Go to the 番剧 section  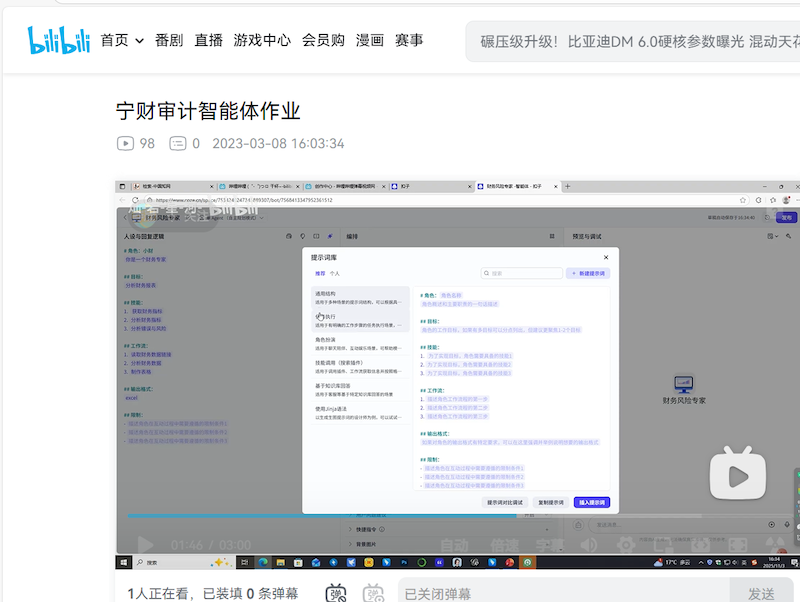pos(169,40)
